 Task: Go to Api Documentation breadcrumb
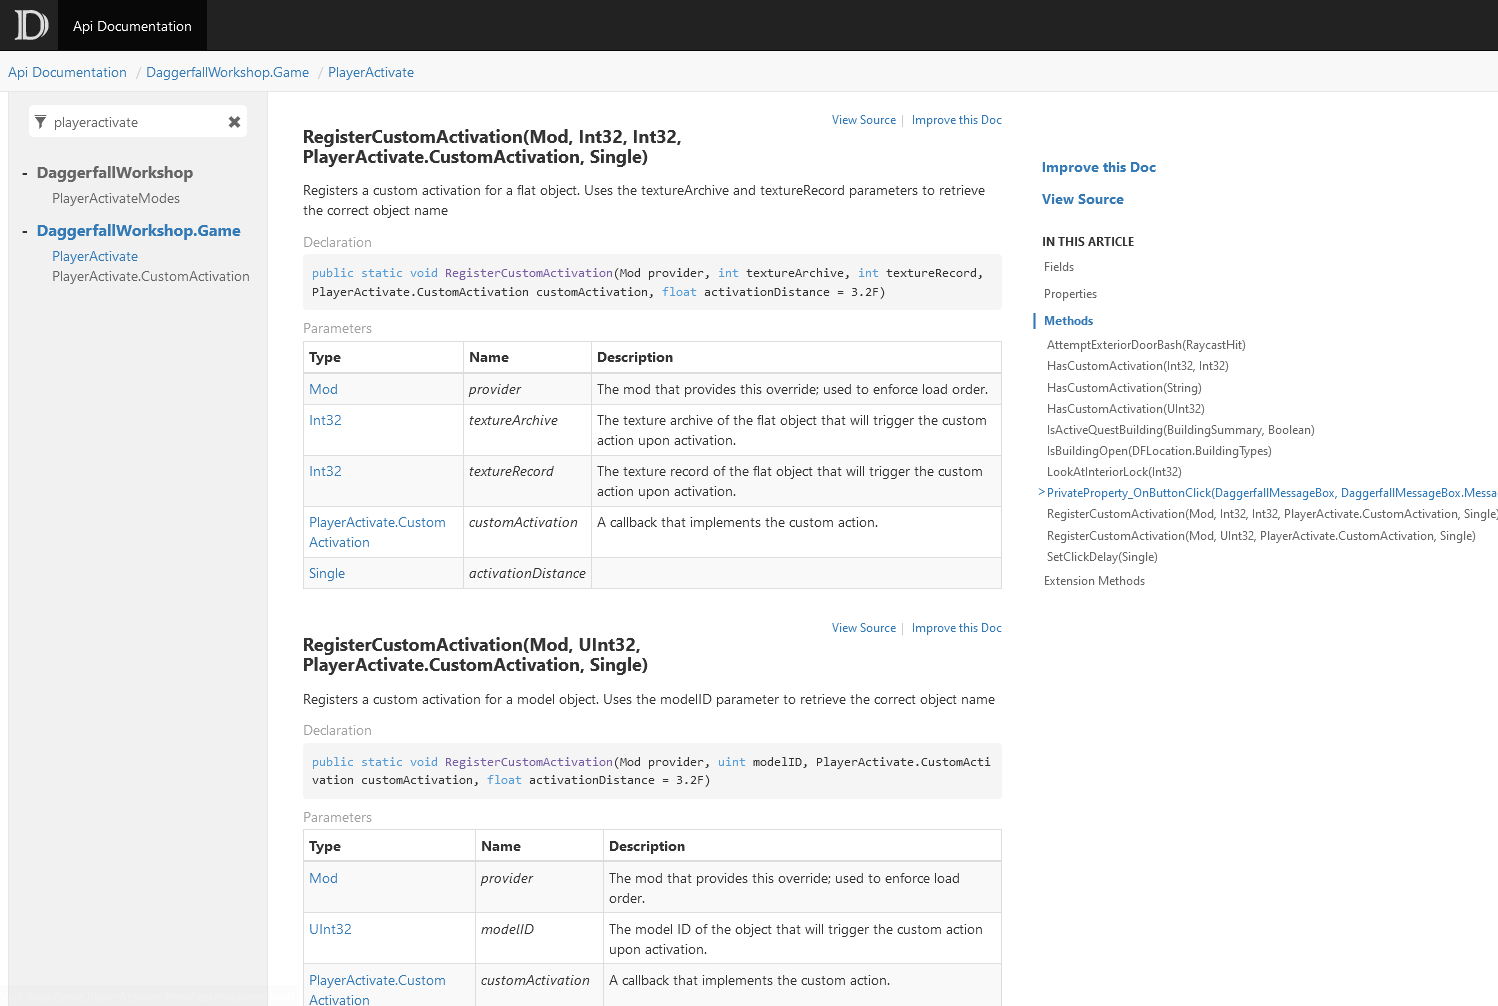[67, 72]
